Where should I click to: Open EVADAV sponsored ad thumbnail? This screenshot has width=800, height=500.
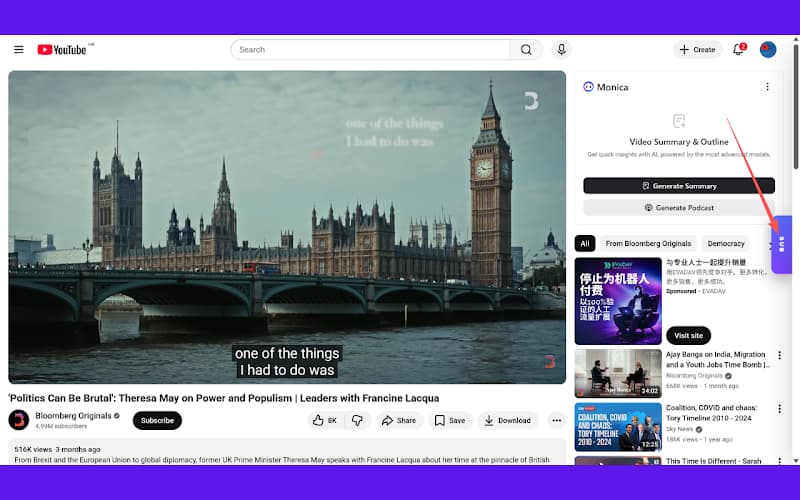618,301
